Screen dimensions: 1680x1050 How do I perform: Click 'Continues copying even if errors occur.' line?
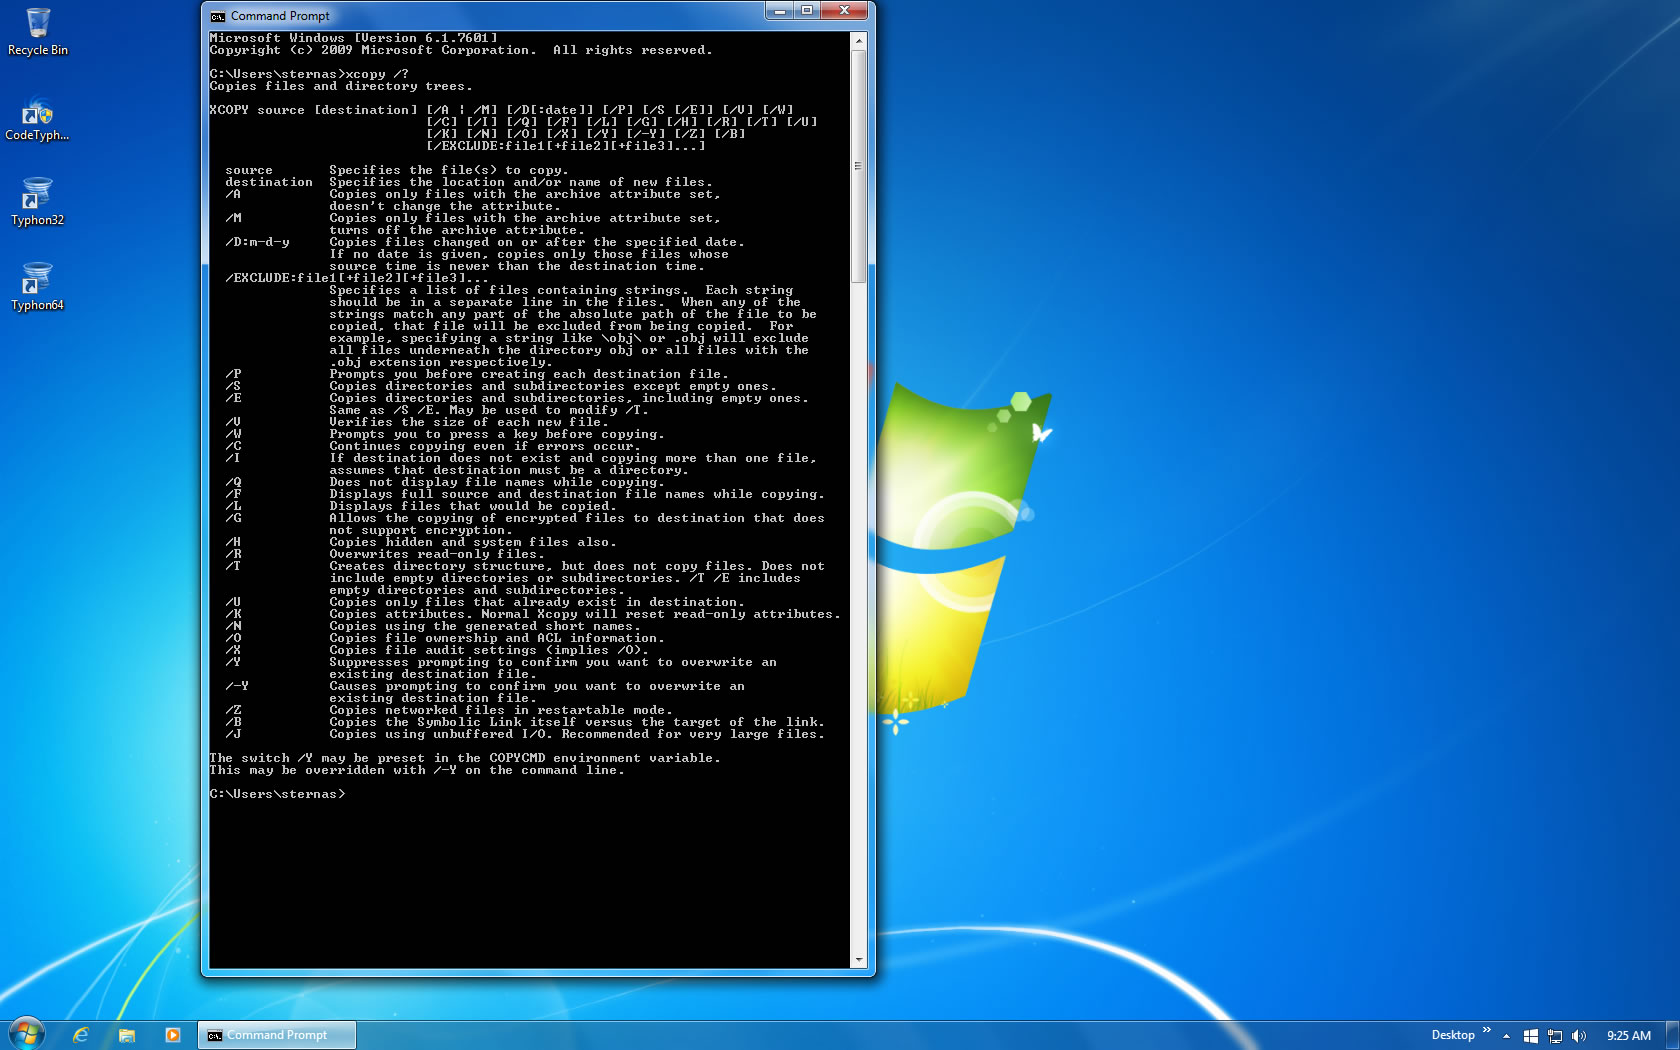point(485,447)
